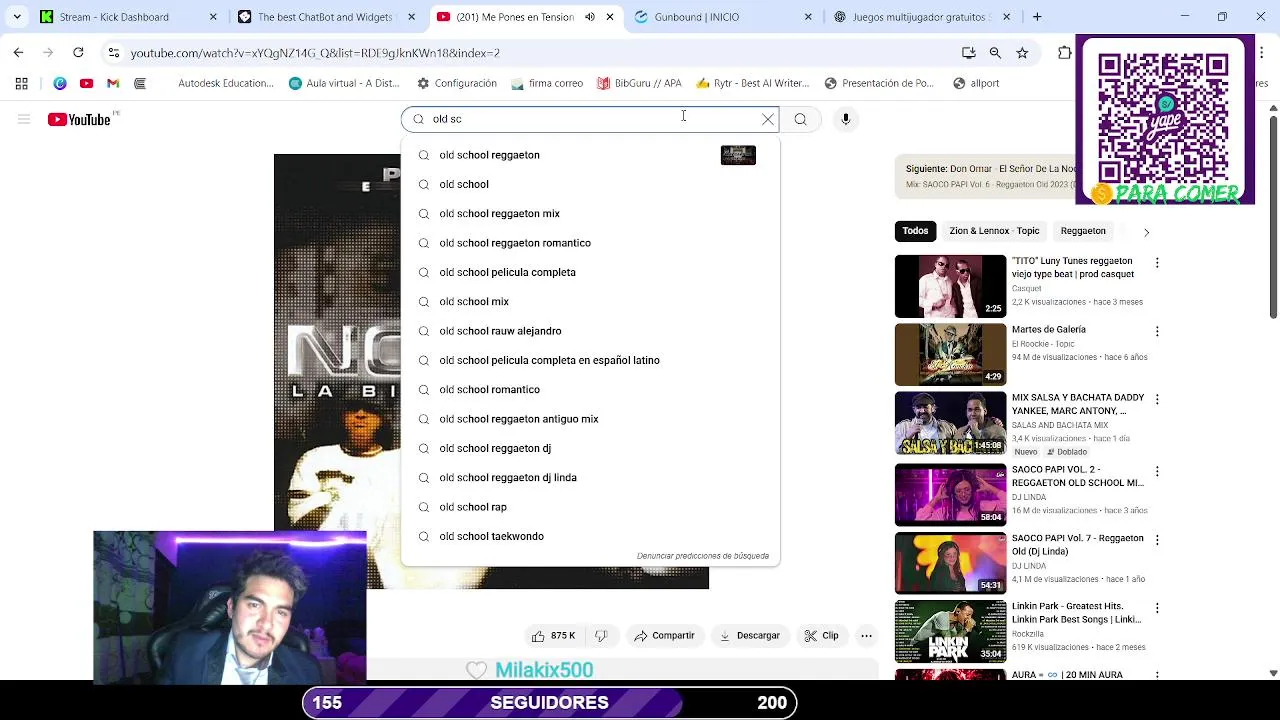Open options for Martes de Galería video
Viewport: 1280px width, 720px height.
[1157, 331]
